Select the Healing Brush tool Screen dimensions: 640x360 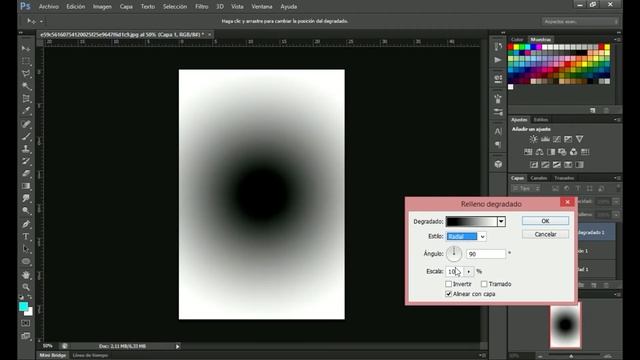coord(26,124)
